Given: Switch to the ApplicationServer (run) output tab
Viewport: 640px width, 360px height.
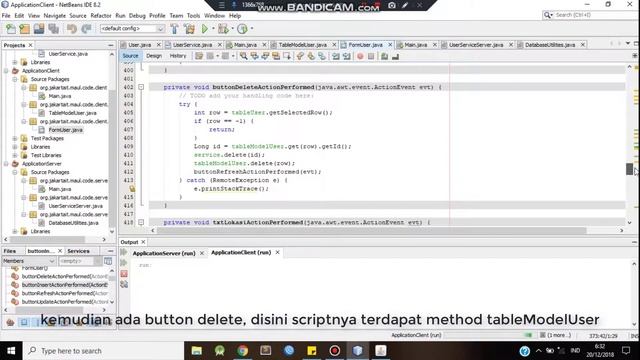Looking at the screenshot, I should pos(164,253).
